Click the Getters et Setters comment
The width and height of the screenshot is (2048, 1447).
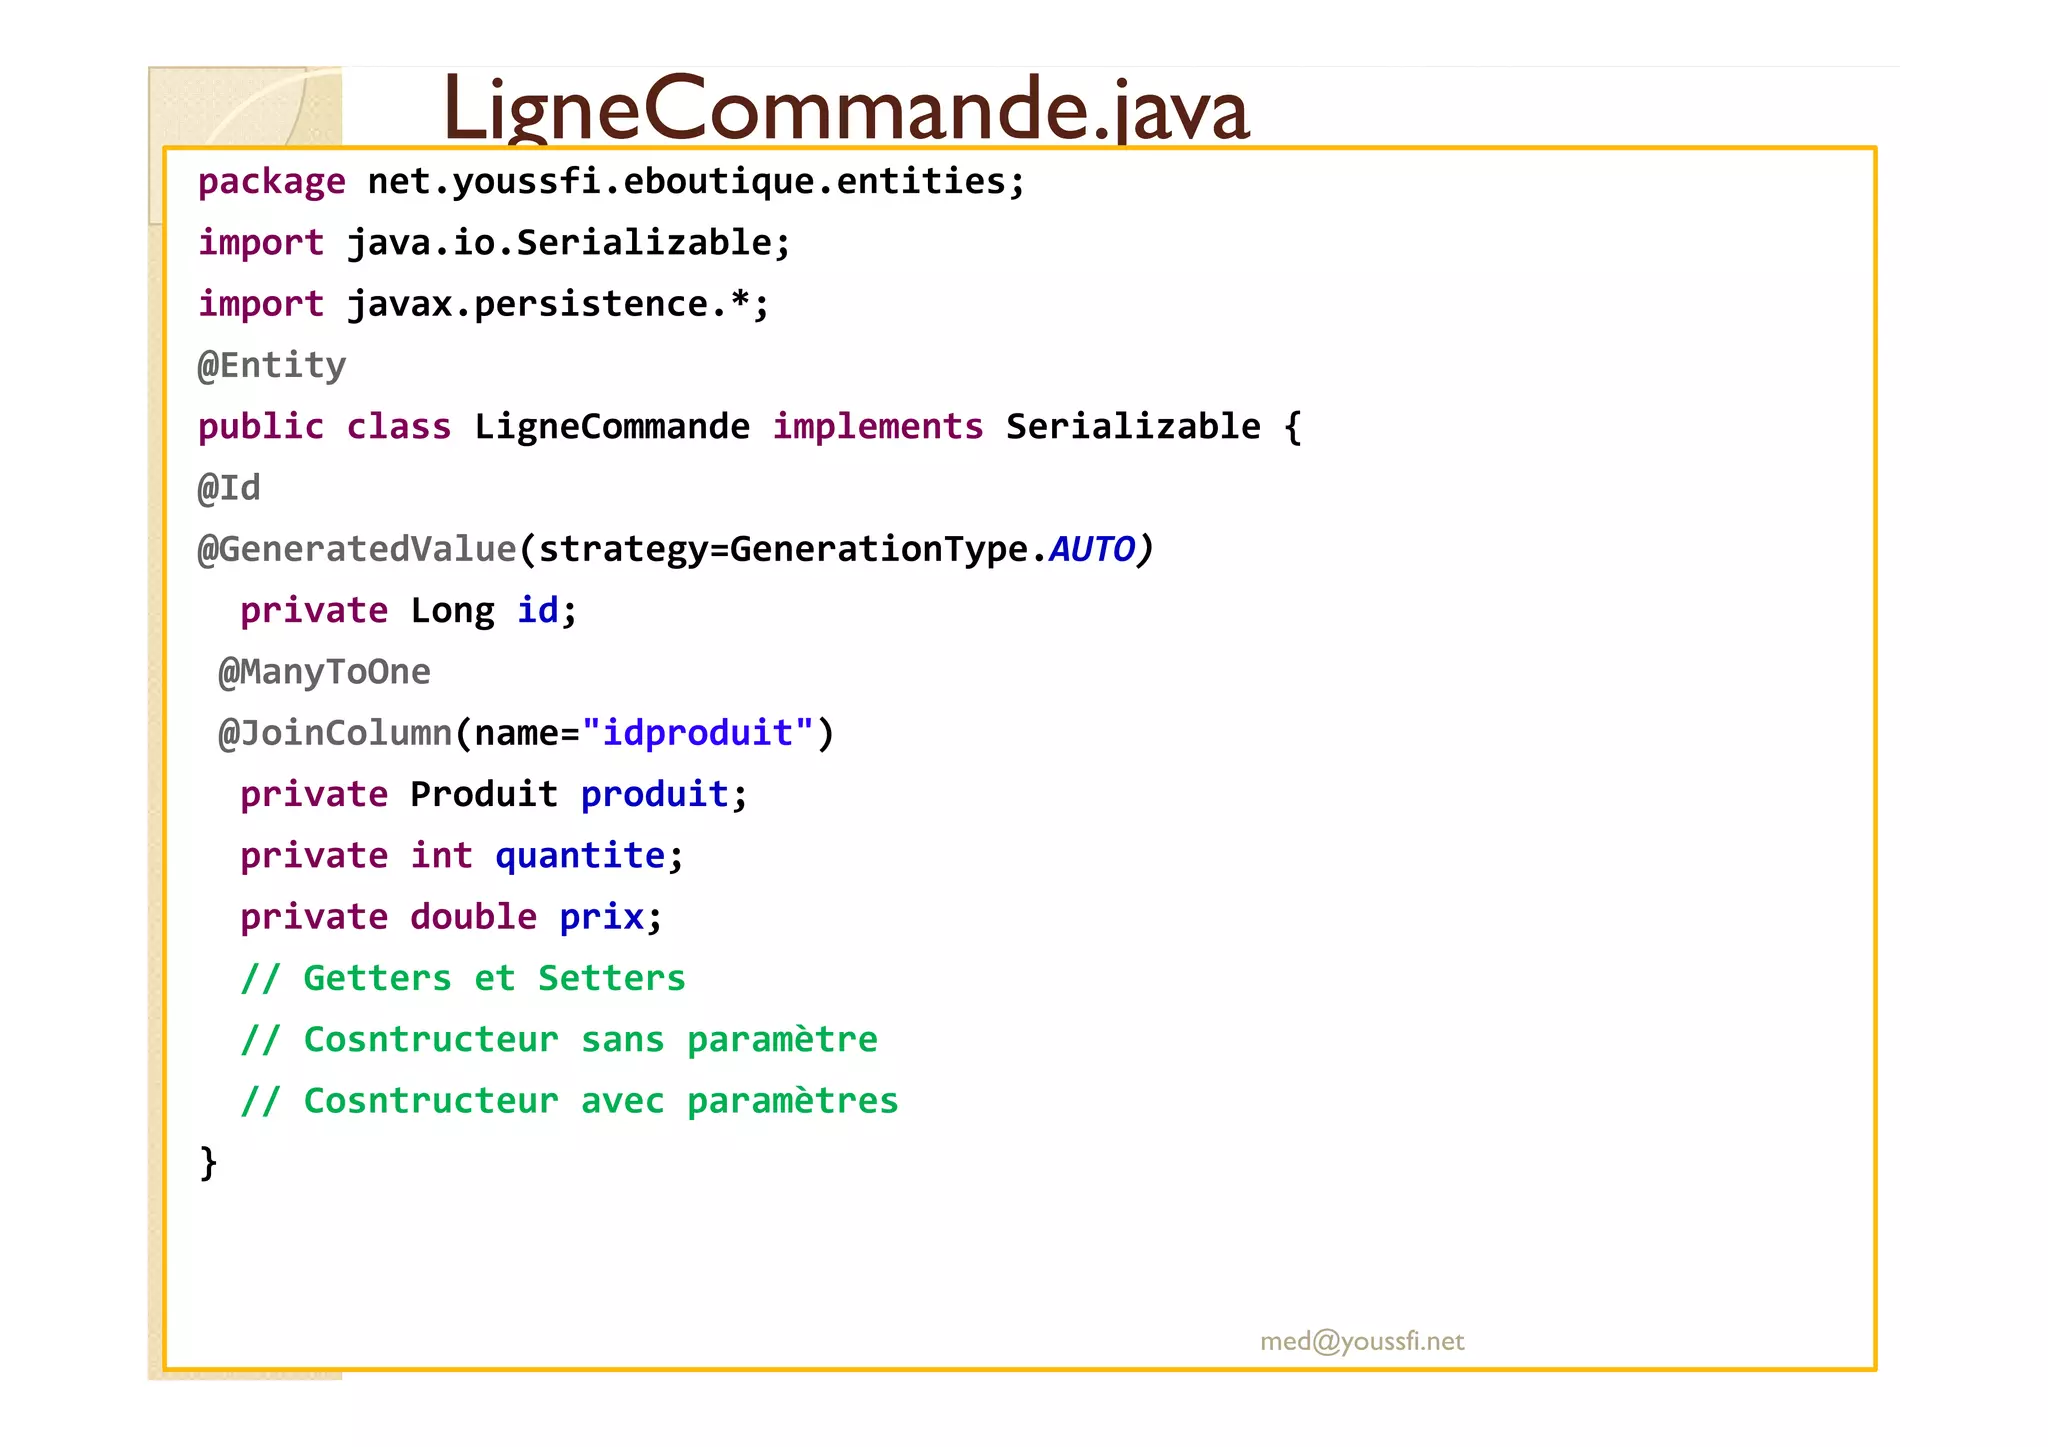[463, 978]
